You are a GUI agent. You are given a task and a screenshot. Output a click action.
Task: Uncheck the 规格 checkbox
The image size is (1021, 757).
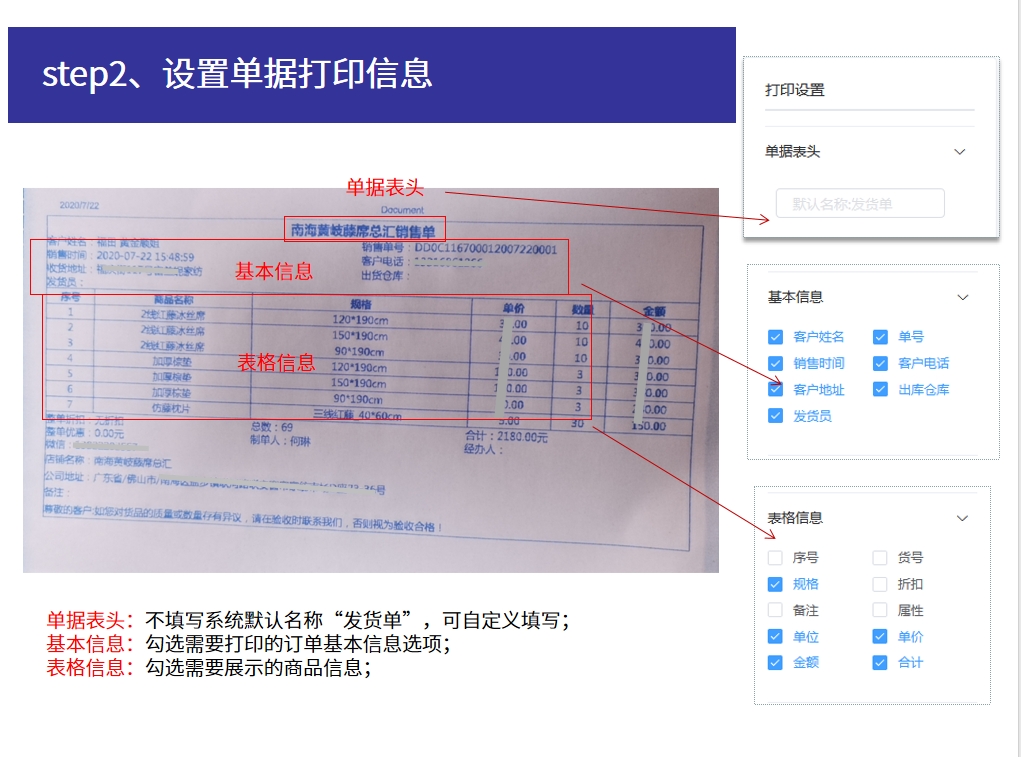[x=775, y=584]
